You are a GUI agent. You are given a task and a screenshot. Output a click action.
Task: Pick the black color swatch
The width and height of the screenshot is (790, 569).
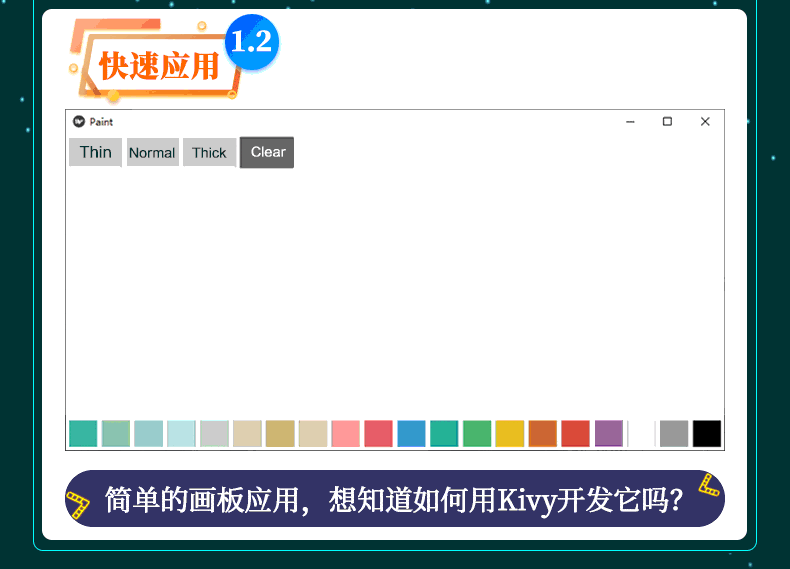(x=706, y=434)
